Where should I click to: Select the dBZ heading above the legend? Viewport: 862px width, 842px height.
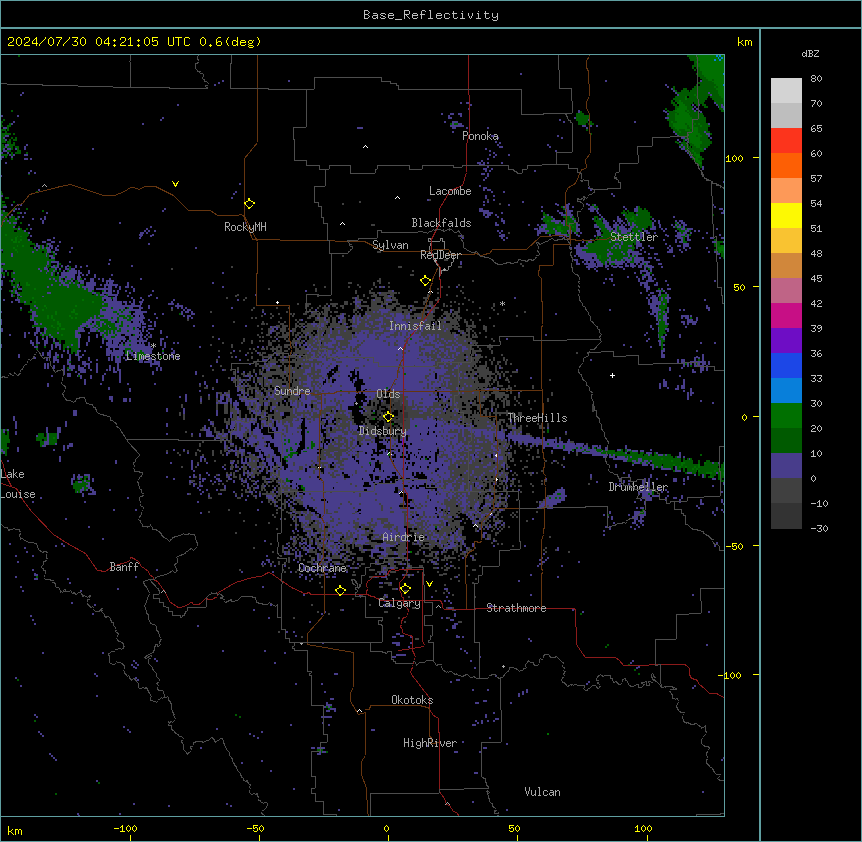810,53
